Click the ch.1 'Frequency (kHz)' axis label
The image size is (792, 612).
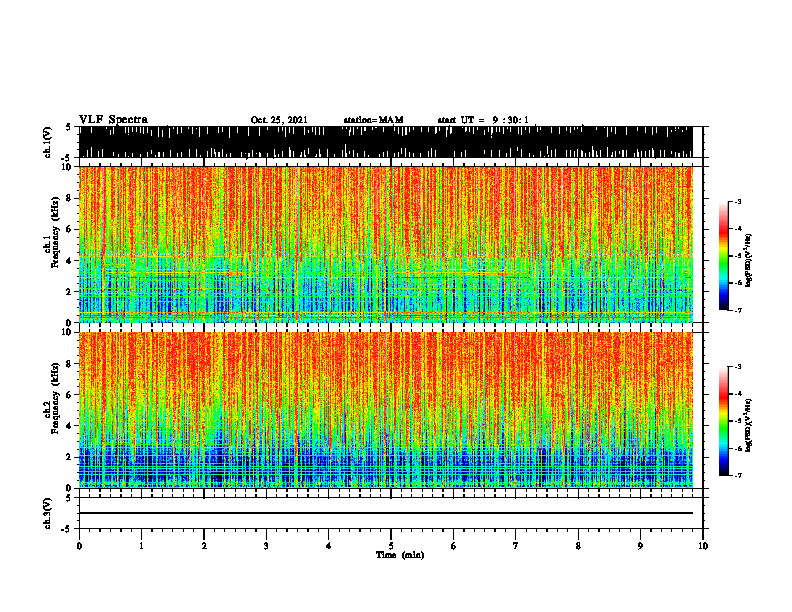click(55, 232)
